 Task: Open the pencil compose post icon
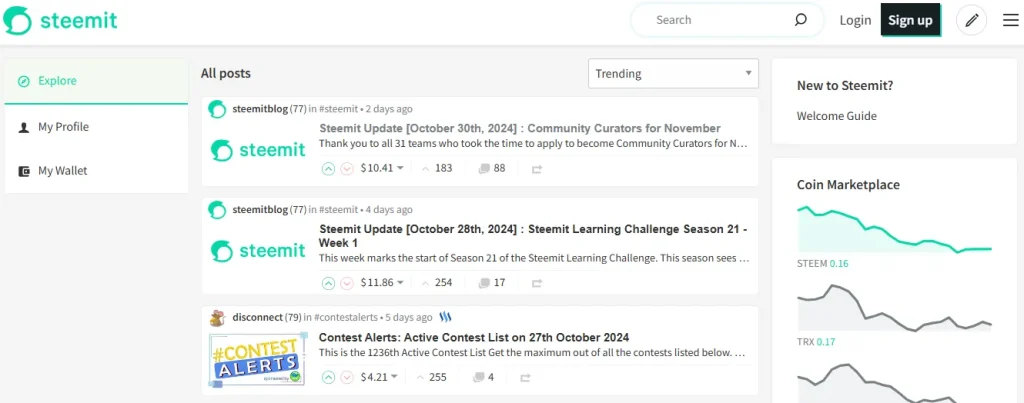tap(971, 20)
